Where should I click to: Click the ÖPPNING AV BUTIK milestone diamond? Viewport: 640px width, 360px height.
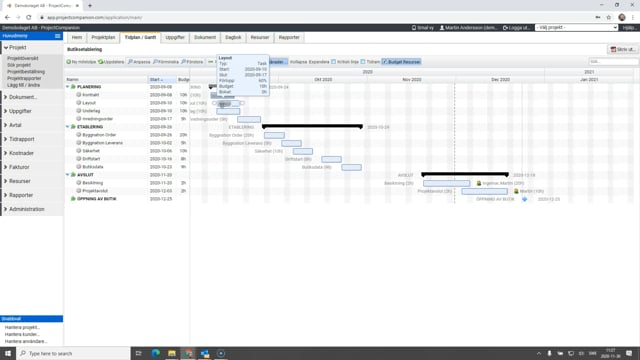(x=524, y=199)
